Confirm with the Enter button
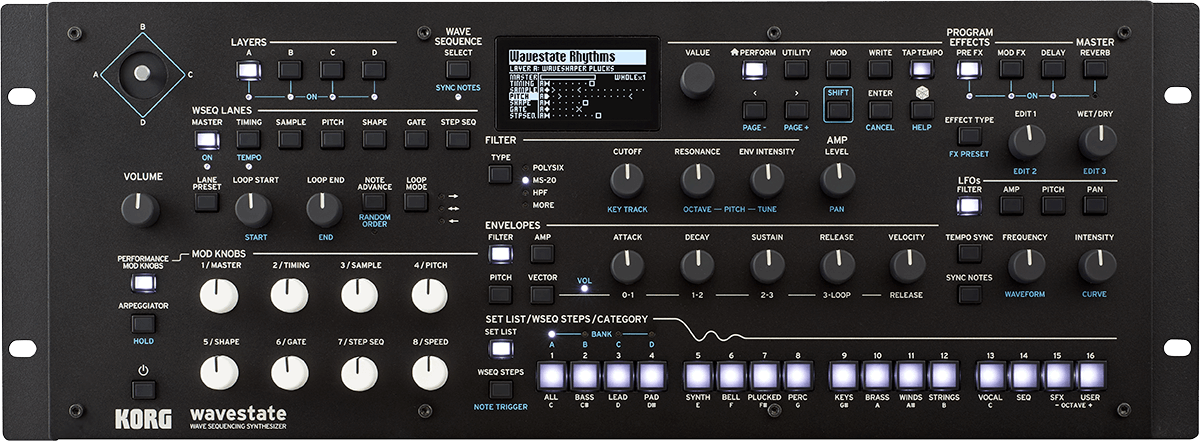The image size is (1200, 441). (880, 110)
